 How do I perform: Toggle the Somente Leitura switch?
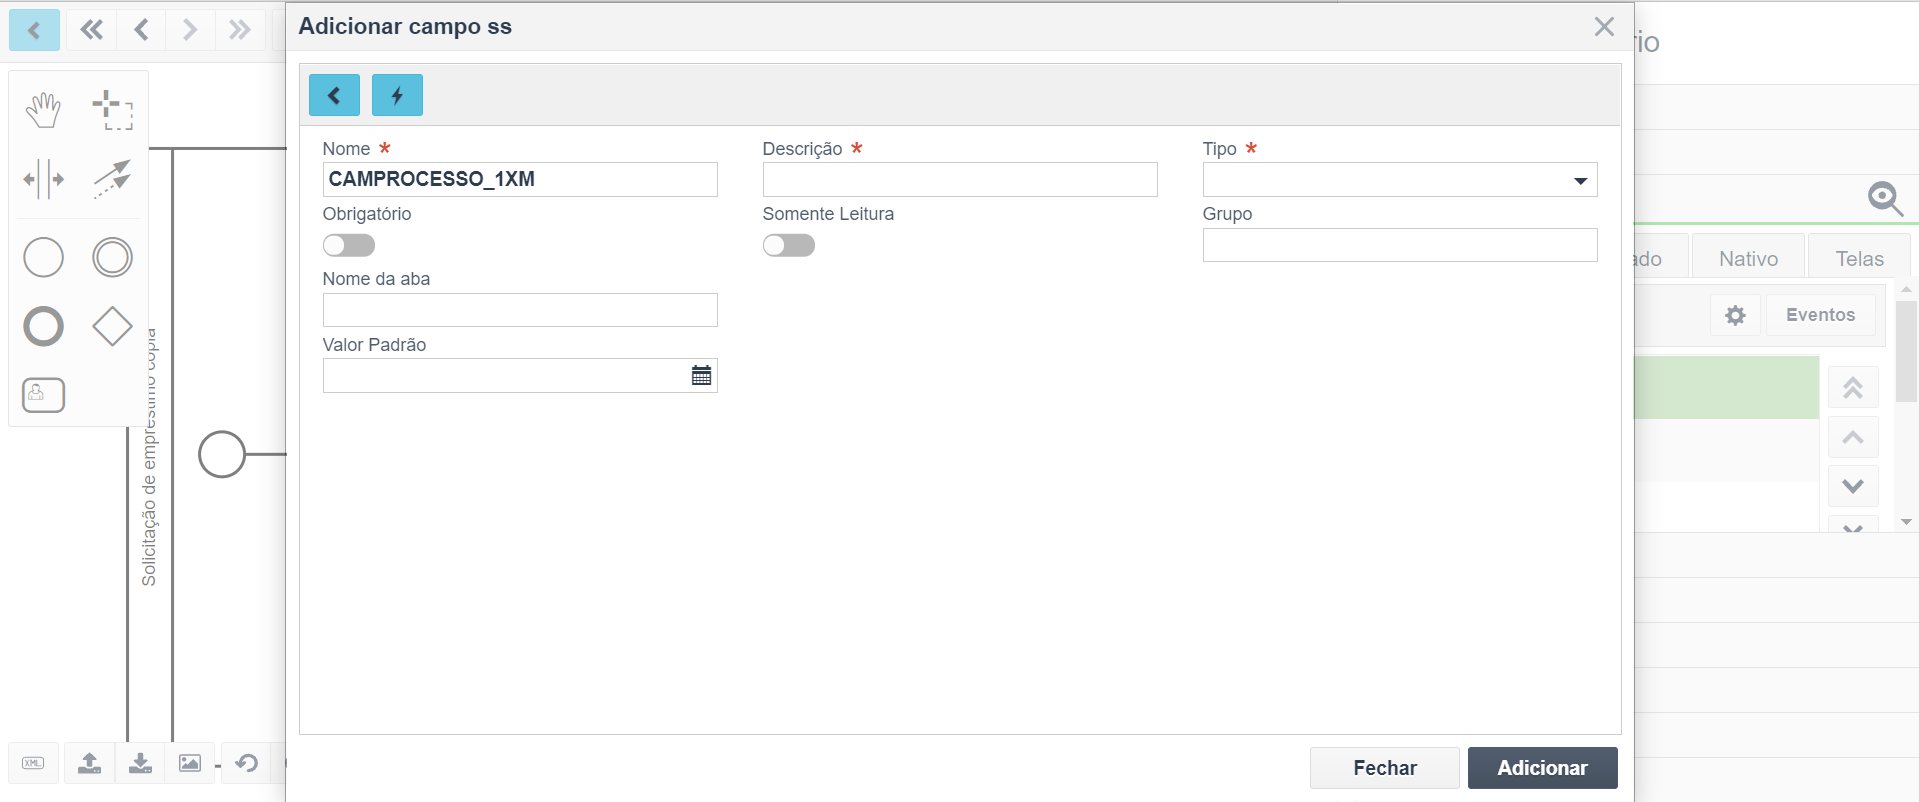point(788,245)
